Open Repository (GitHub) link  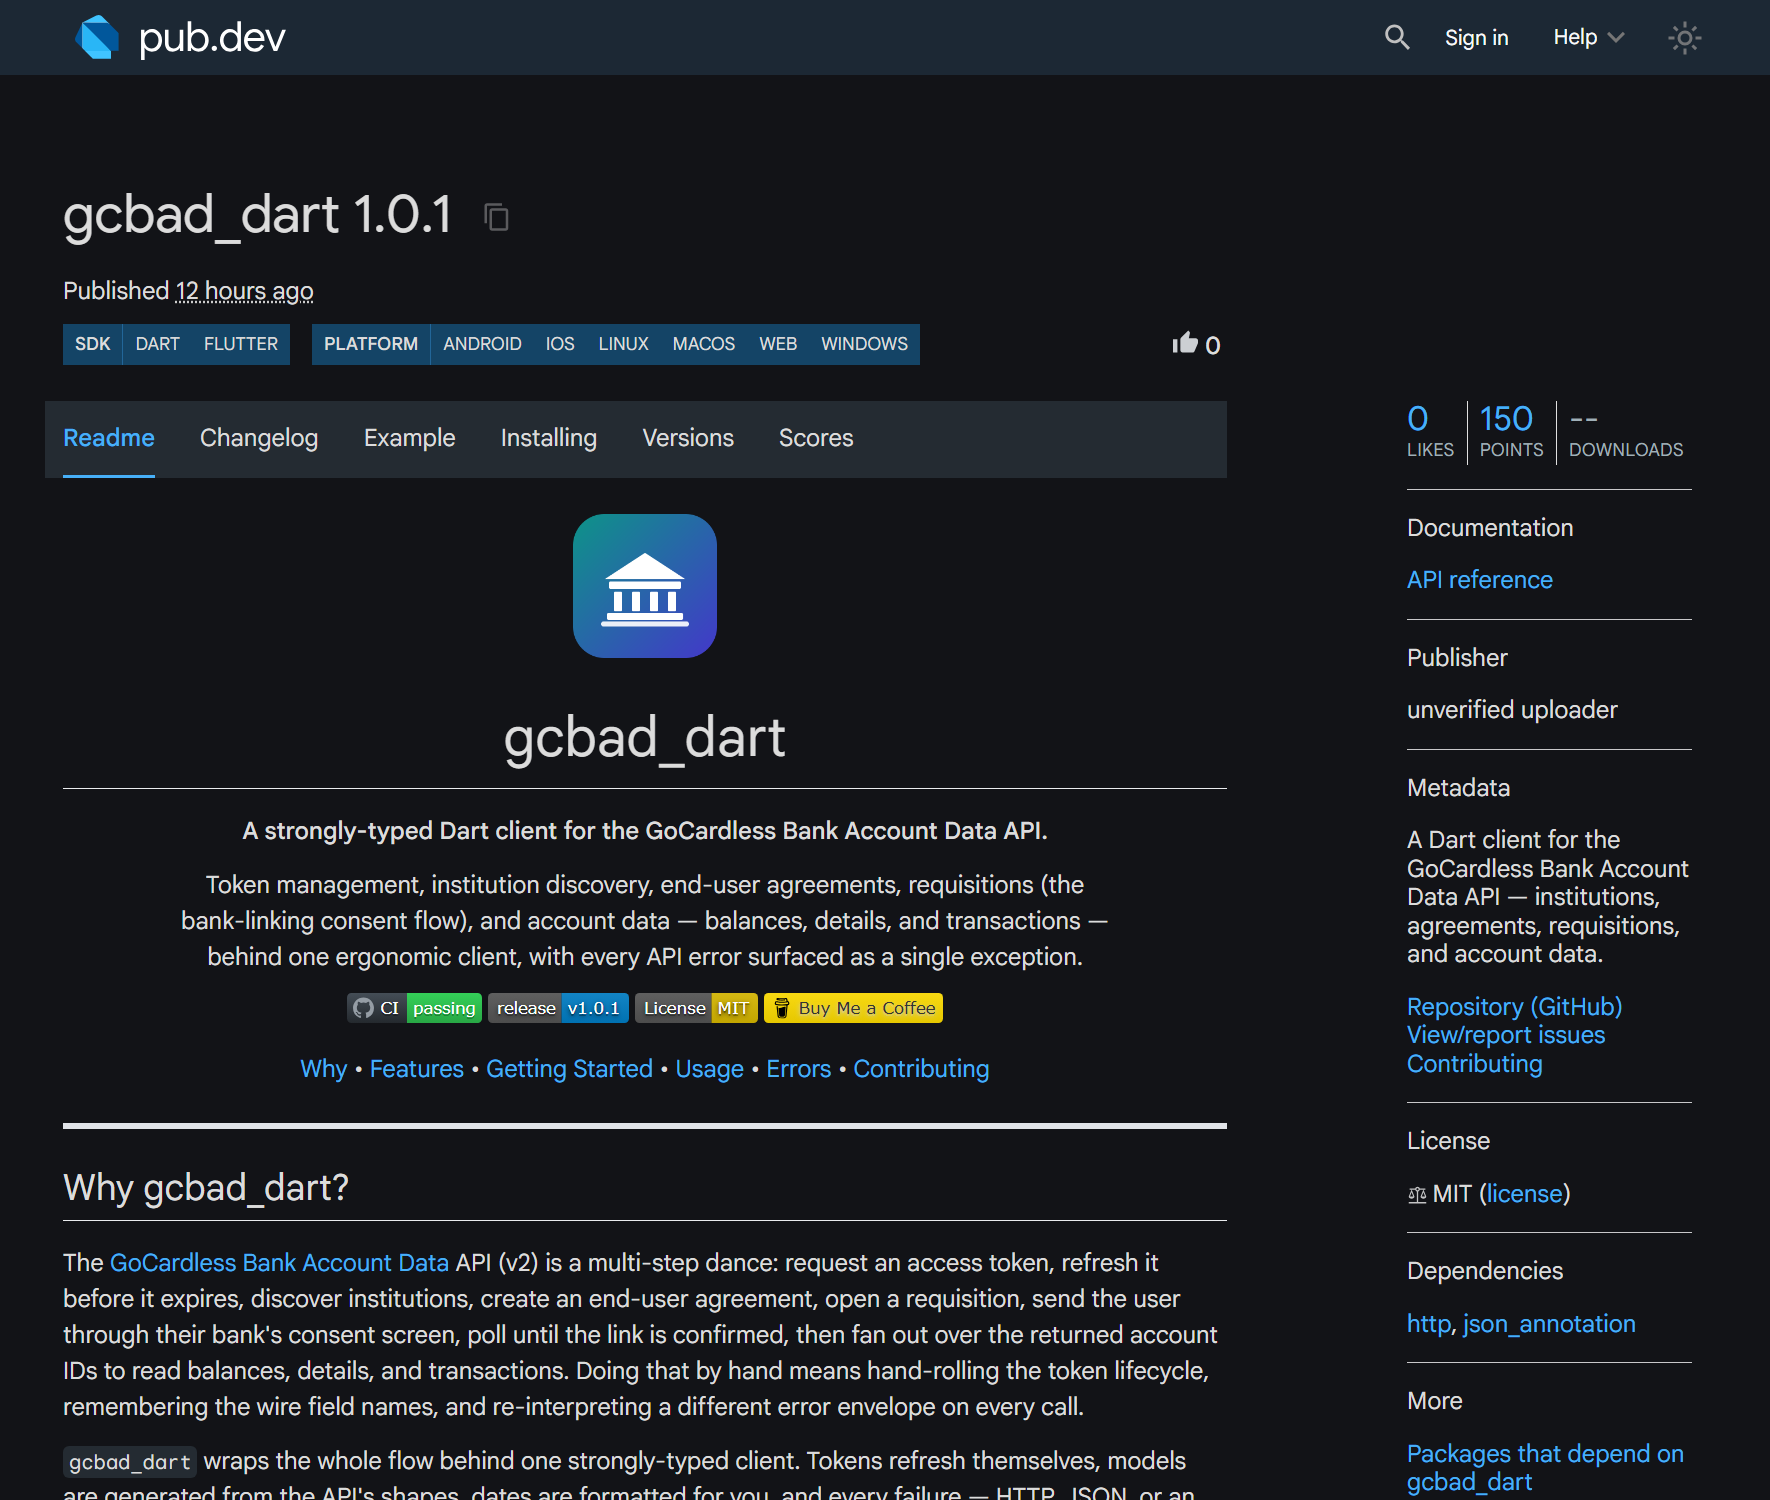point(1515,1007)
